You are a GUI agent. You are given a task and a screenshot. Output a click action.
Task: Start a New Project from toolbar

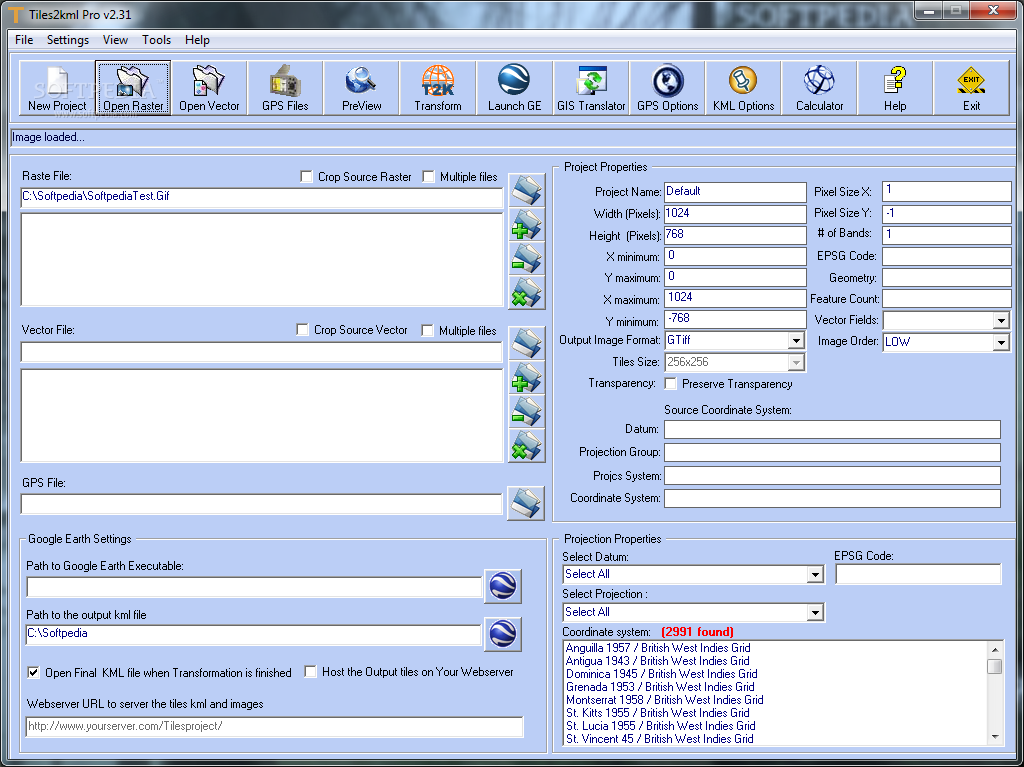(57, 88)
